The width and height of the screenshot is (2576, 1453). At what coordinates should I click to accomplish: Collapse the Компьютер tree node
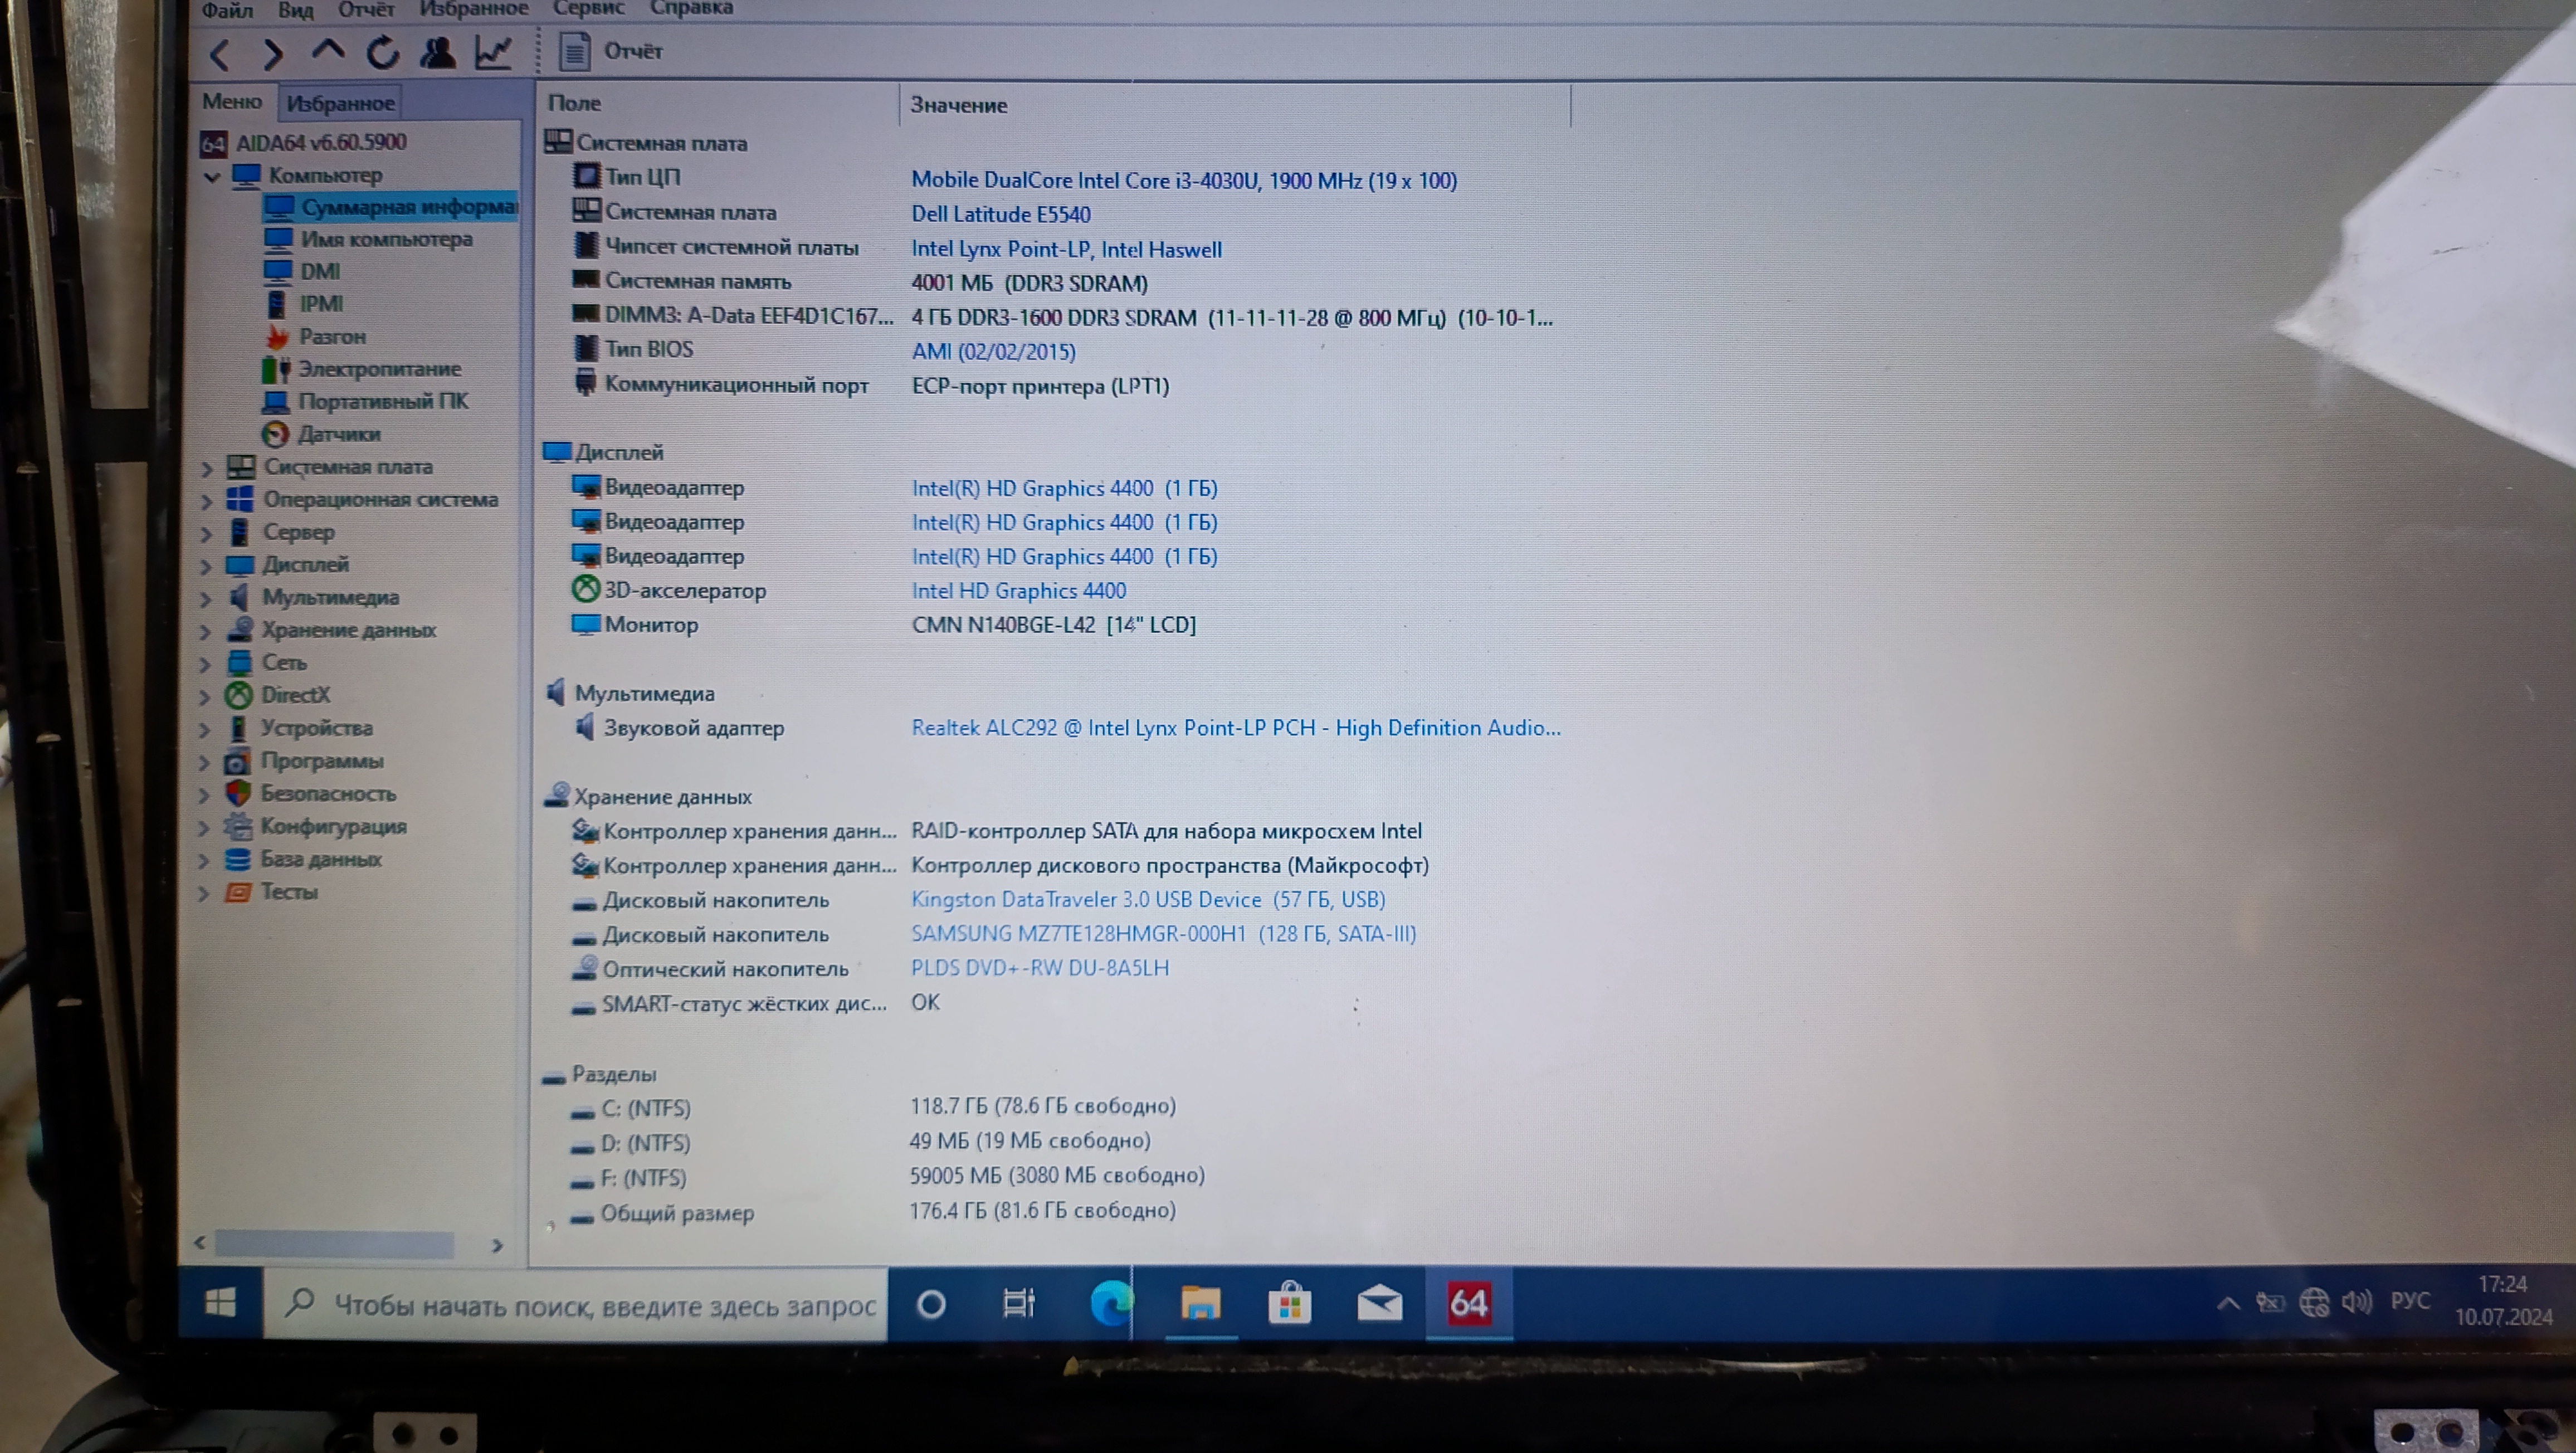(211, 177)
